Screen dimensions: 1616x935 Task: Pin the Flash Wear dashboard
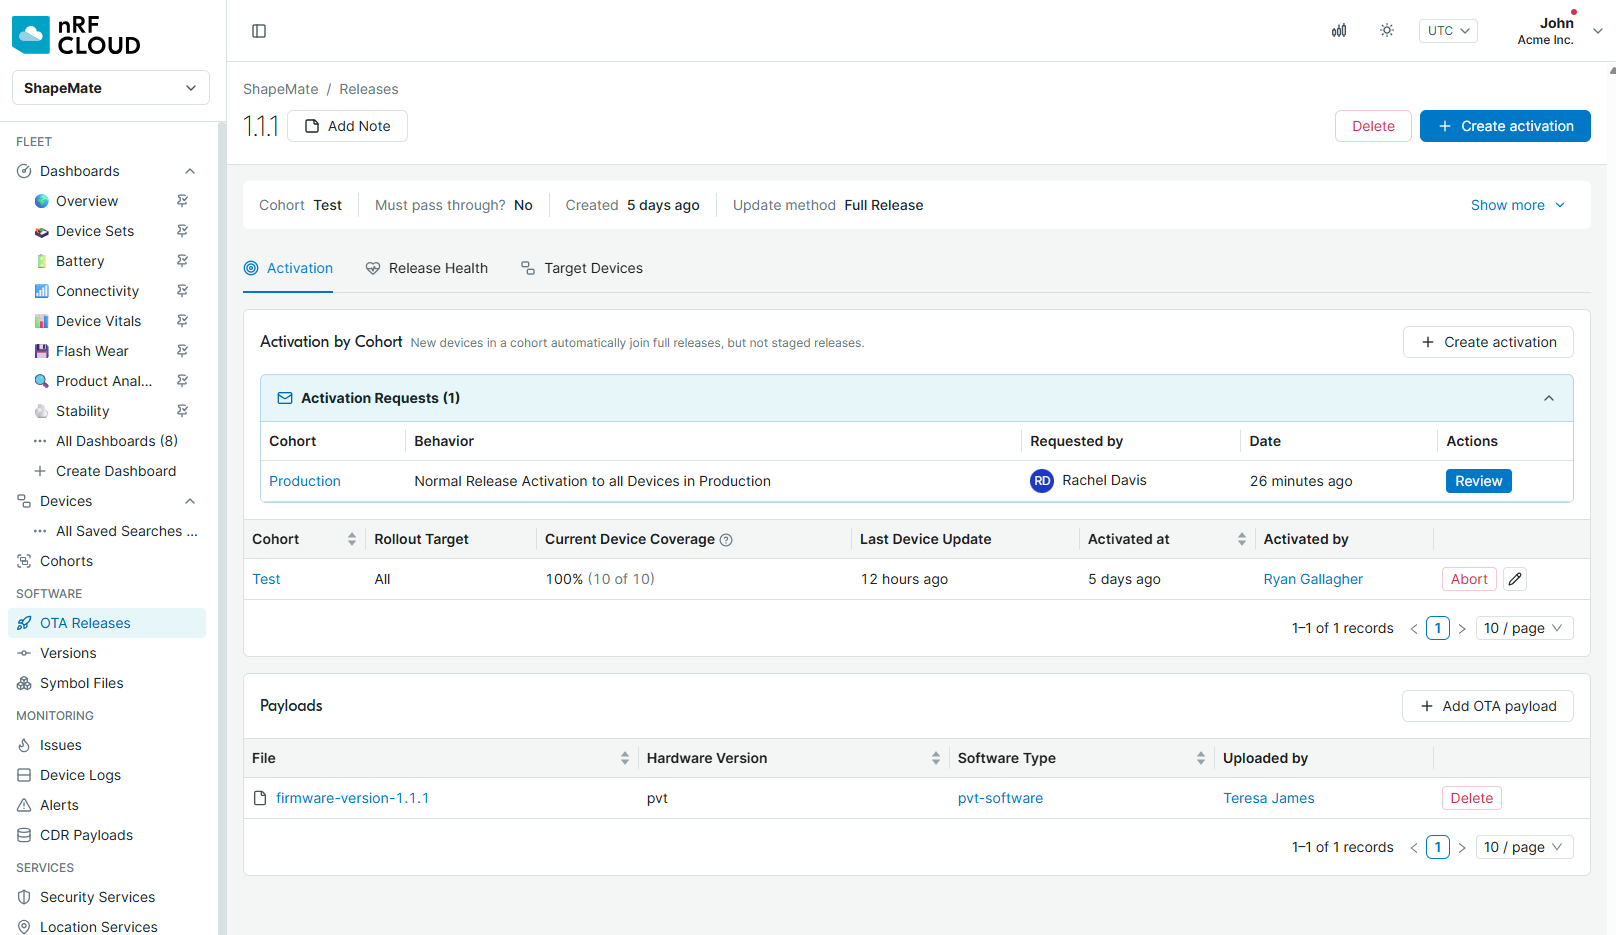(182, 351)
